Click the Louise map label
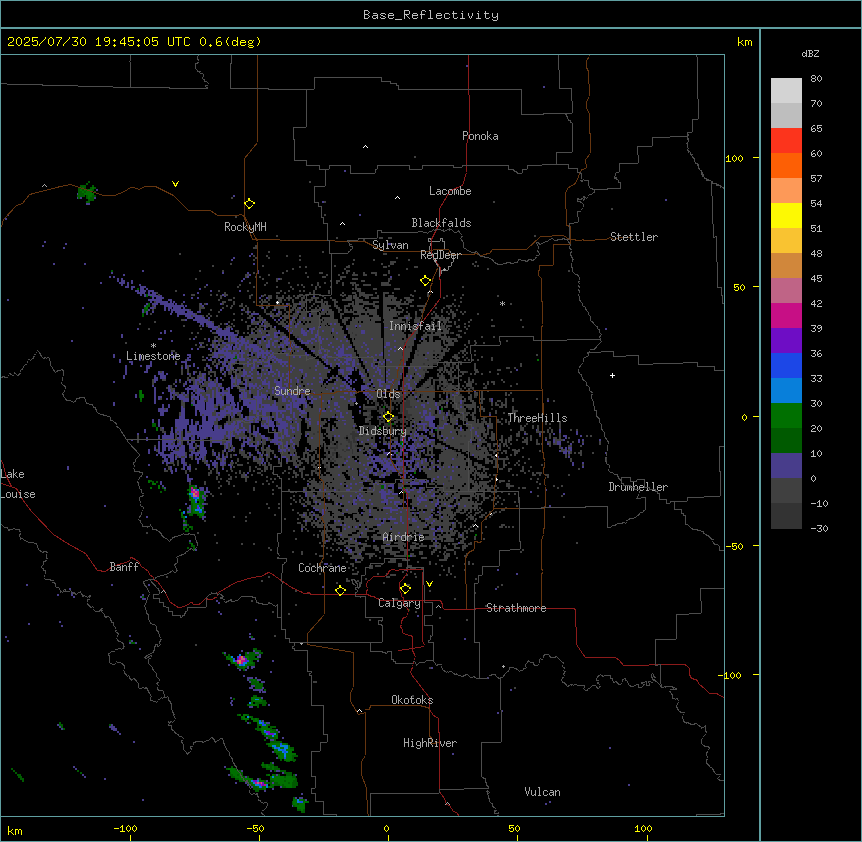 click(x=18, y=494)
